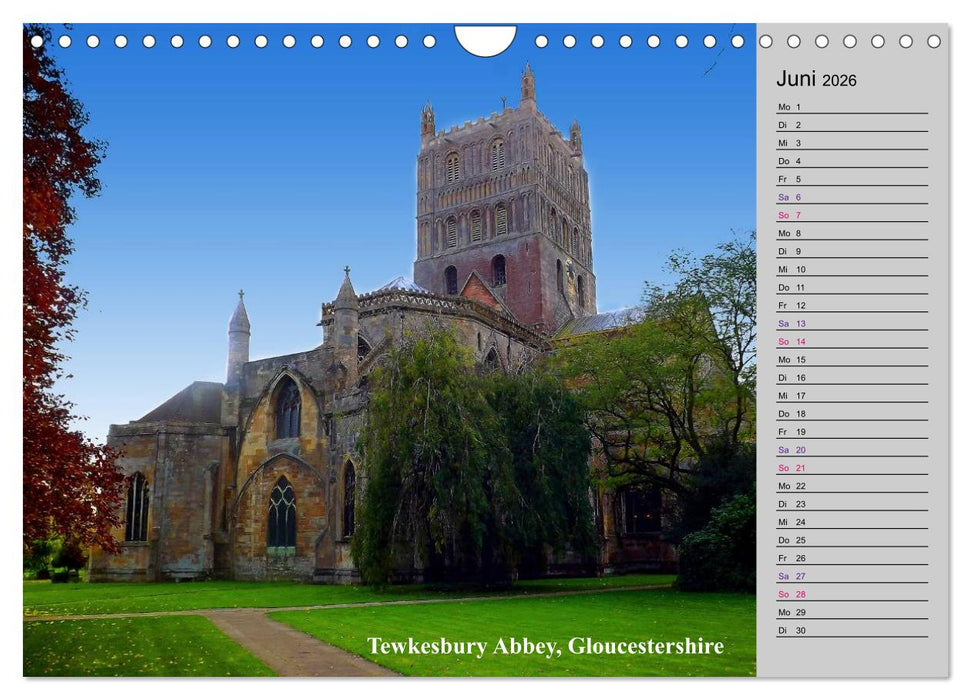
Task: Select the So 28 row
Action: pos(852,594)
